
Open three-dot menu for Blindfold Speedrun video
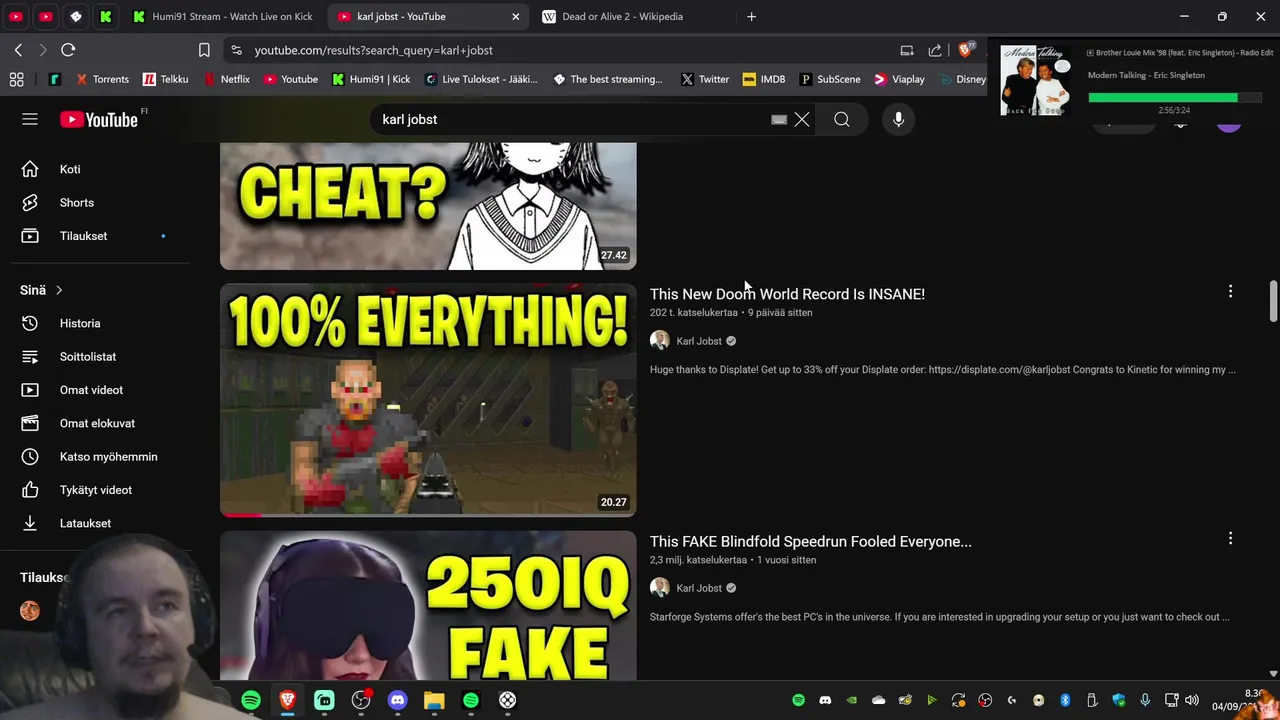click(x=1230, y=538)
